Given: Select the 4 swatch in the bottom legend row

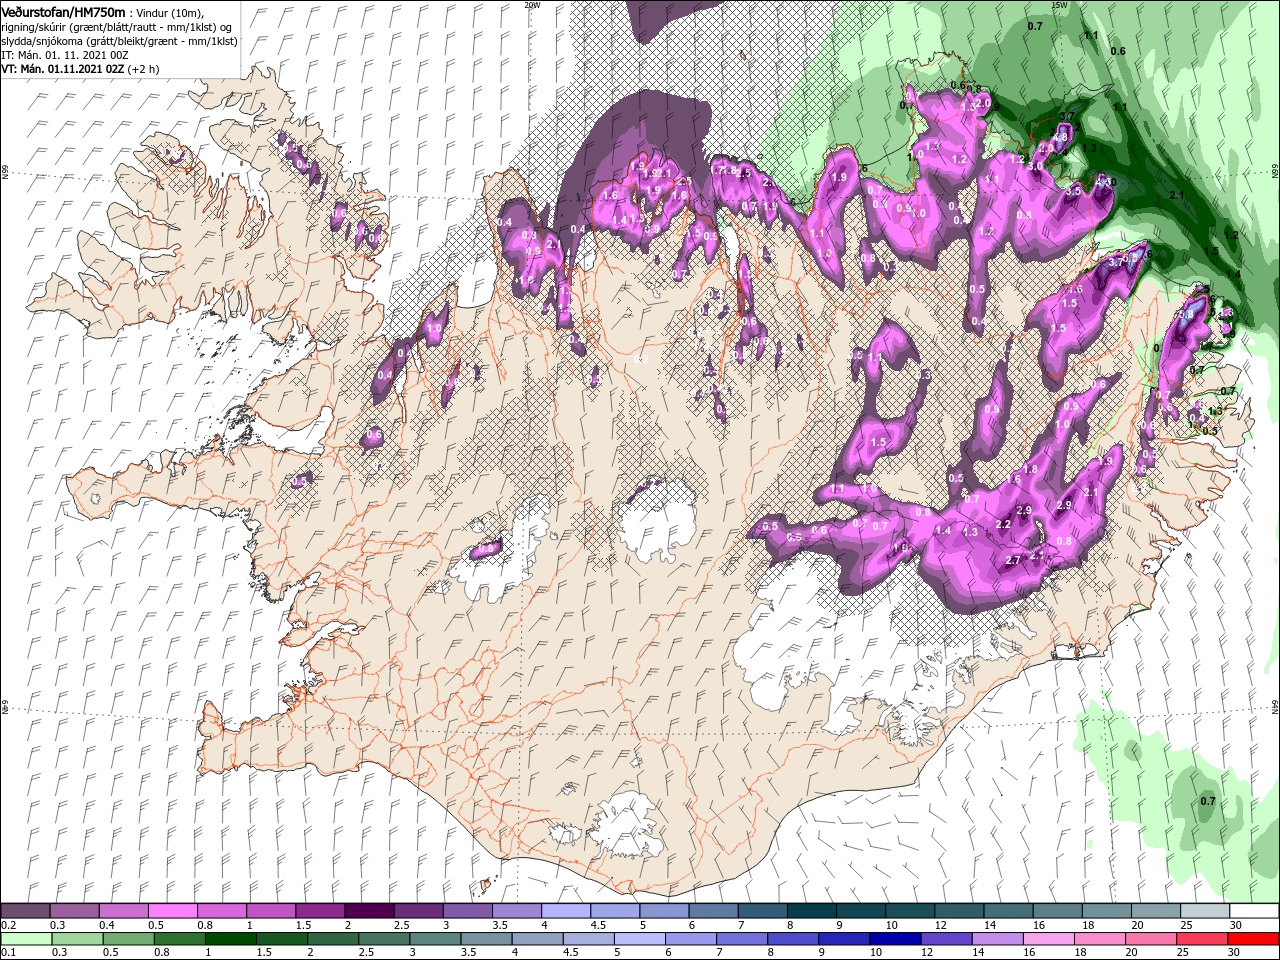Looking at the screenshot, I should tap(537, 939).
